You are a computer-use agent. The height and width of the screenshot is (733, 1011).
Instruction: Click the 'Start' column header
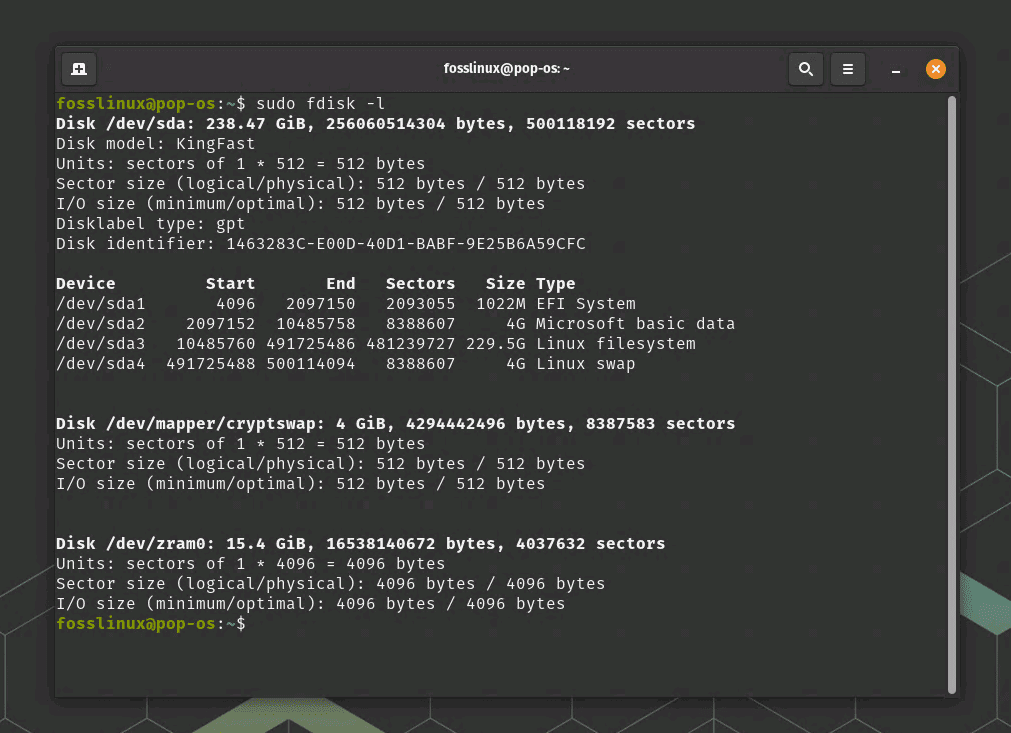[230, 283]
